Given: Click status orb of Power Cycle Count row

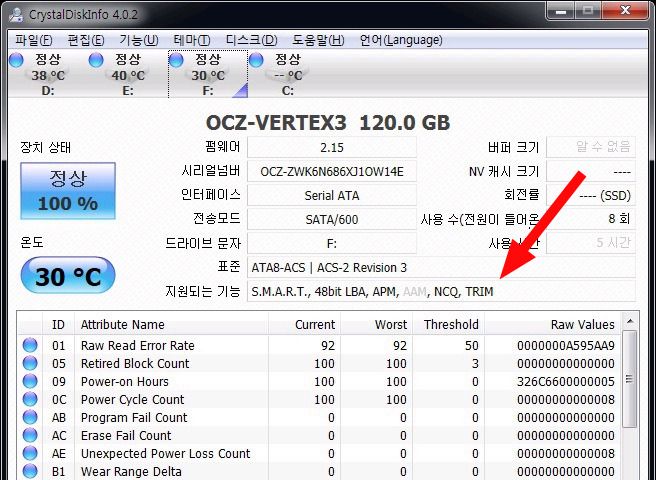Looking at the screenshot, I should (x=30, y=399).
